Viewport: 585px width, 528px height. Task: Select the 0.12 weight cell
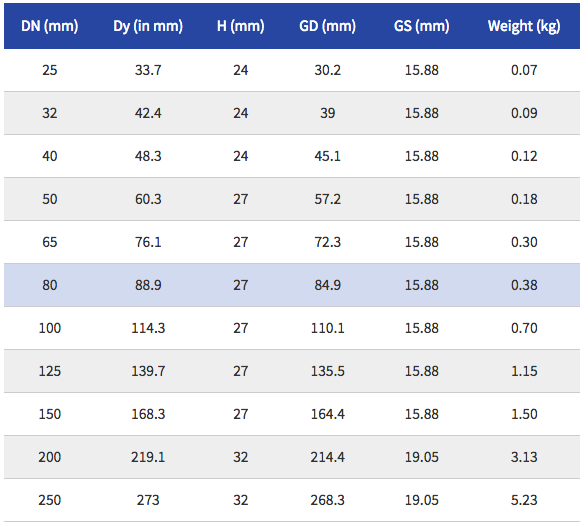pos(524,156)
